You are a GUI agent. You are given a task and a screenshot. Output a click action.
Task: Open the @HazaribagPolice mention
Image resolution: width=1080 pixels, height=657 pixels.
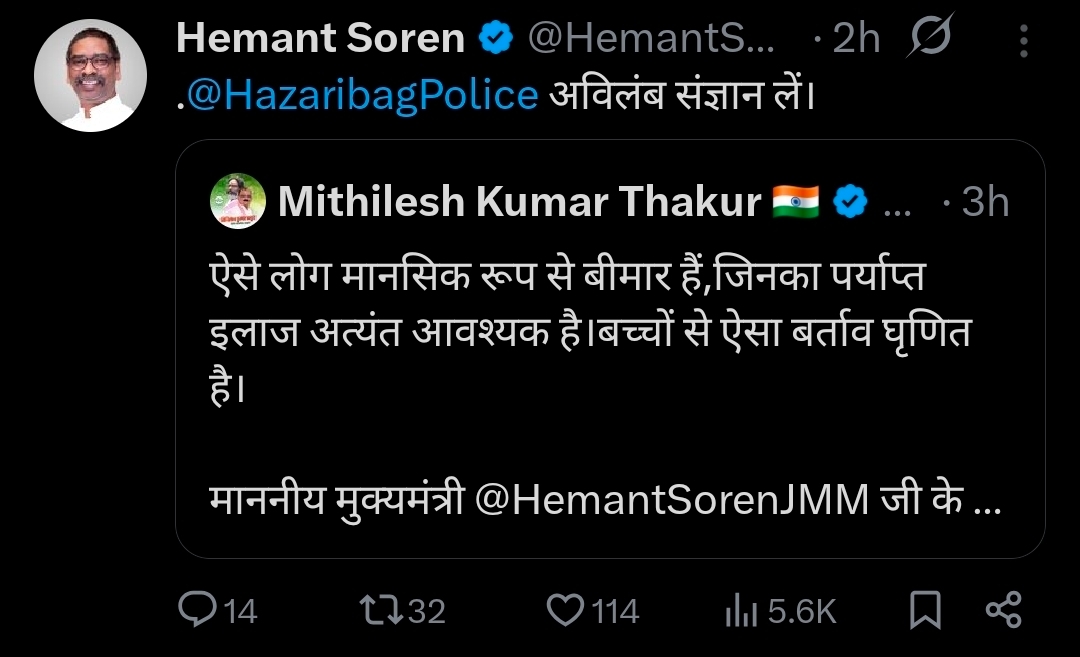364,95
